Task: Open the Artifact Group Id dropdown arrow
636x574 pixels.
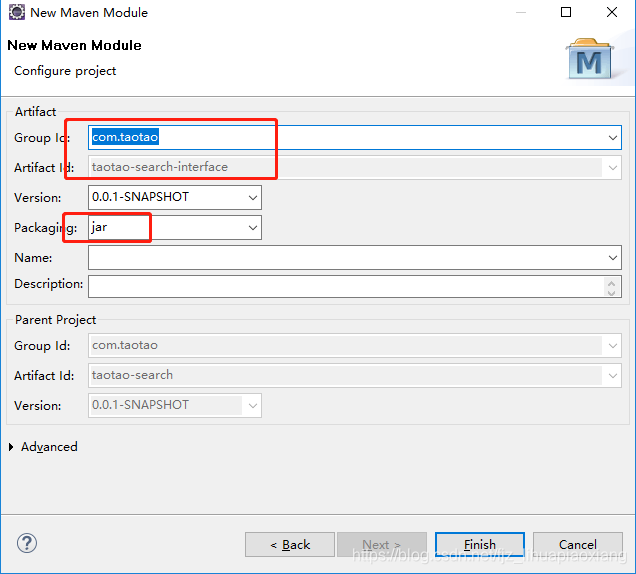Action: (612, 138)
